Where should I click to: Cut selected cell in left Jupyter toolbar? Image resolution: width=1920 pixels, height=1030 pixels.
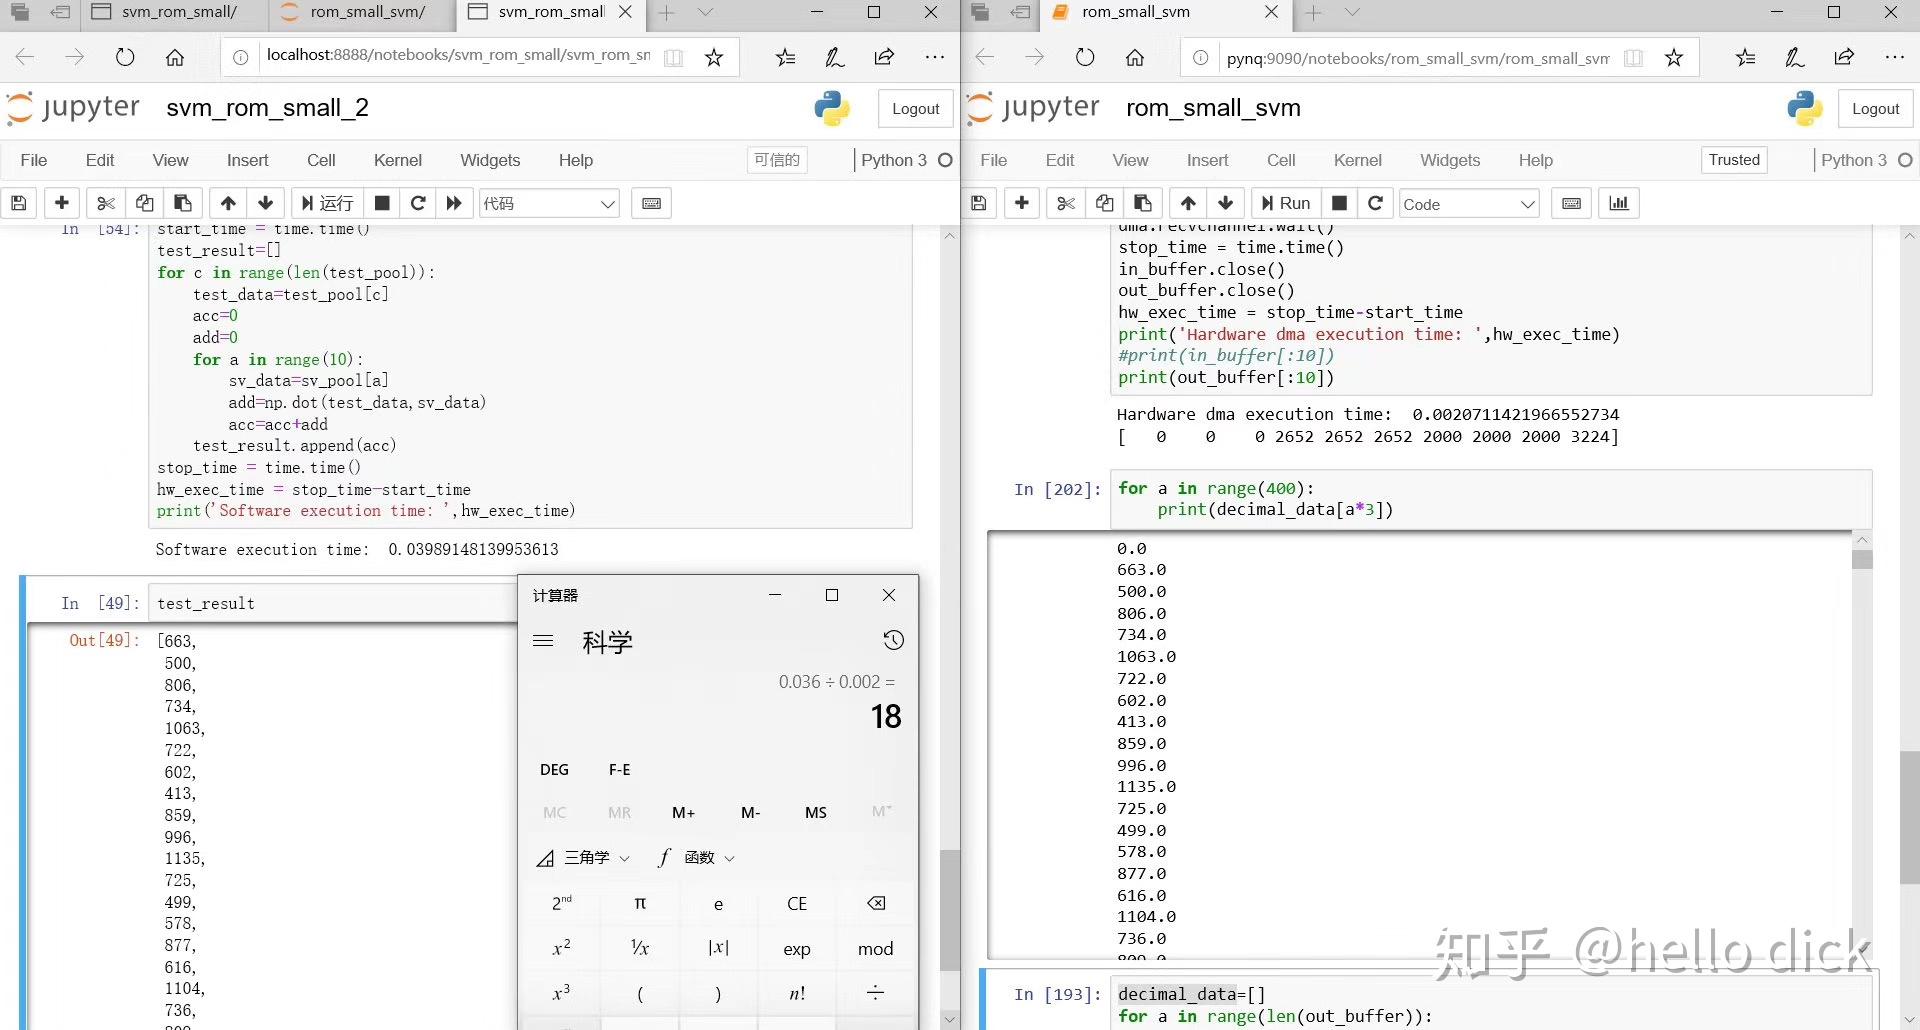point(106,204)
